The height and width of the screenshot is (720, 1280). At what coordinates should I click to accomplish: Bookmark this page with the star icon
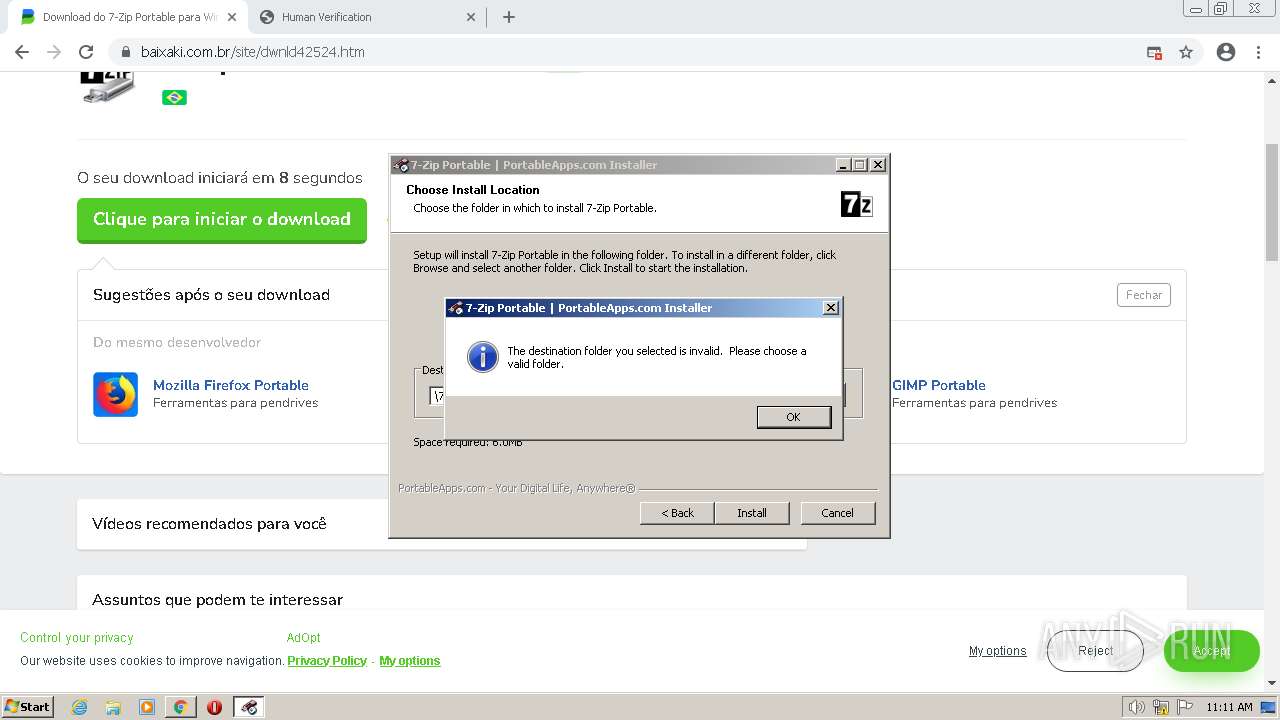[1186, 52]
